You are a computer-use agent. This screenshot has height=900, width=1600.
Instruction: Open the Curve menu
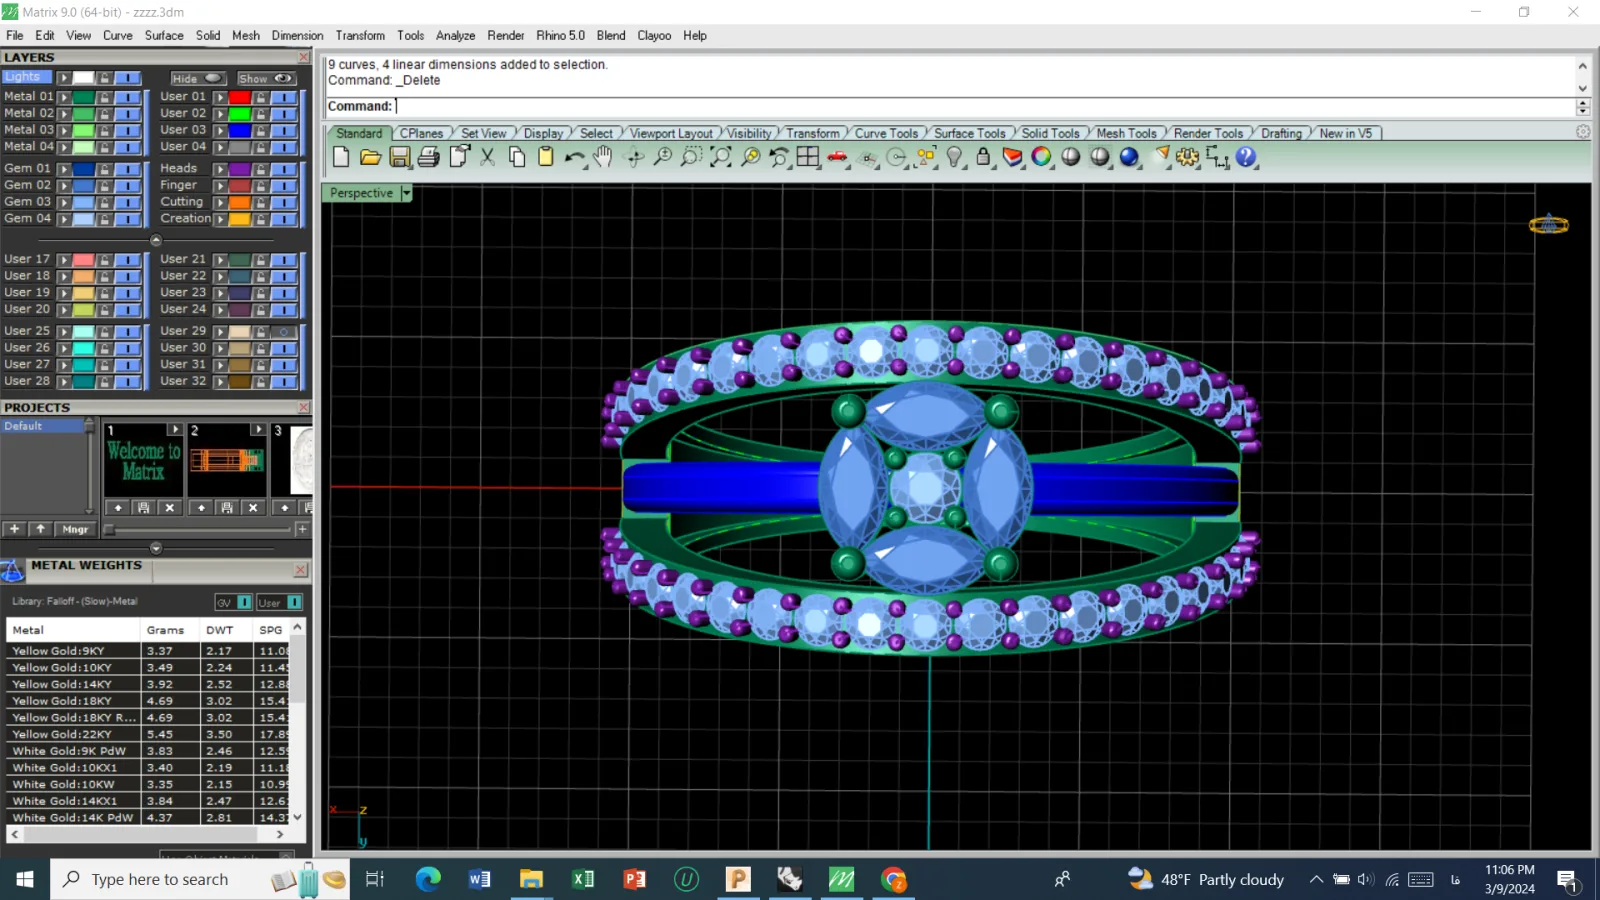click(x=118, y=35)
